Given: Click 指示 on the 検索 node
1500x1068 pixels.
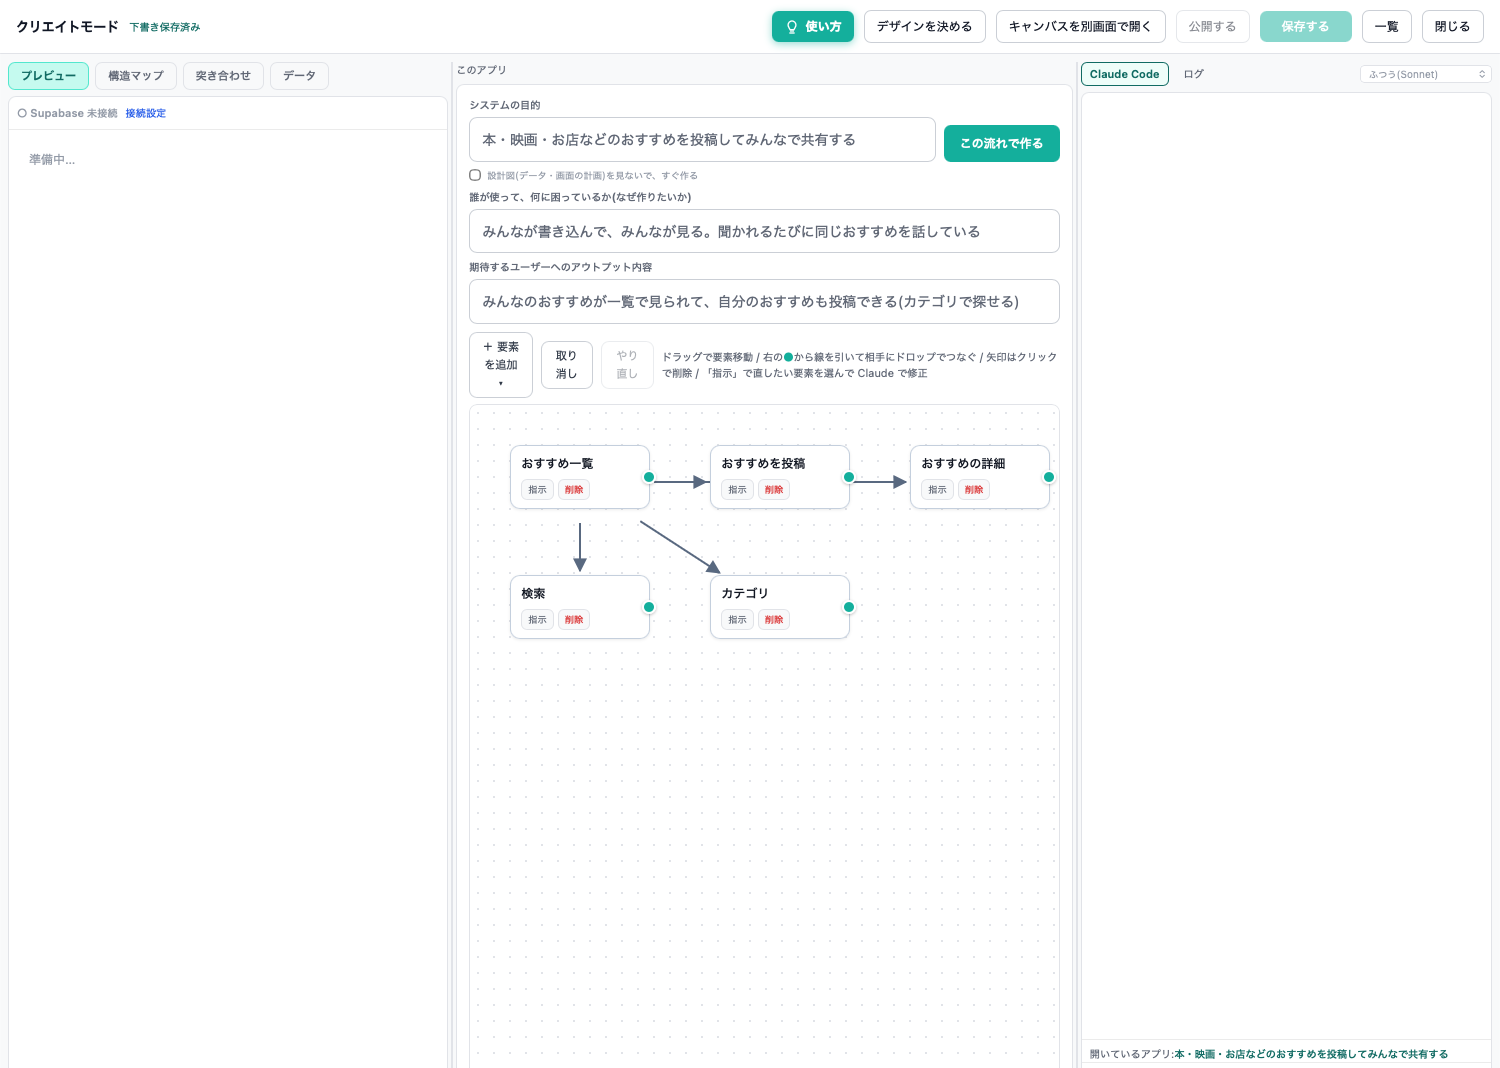Looking at the screenshot, I should pos(538,620).
